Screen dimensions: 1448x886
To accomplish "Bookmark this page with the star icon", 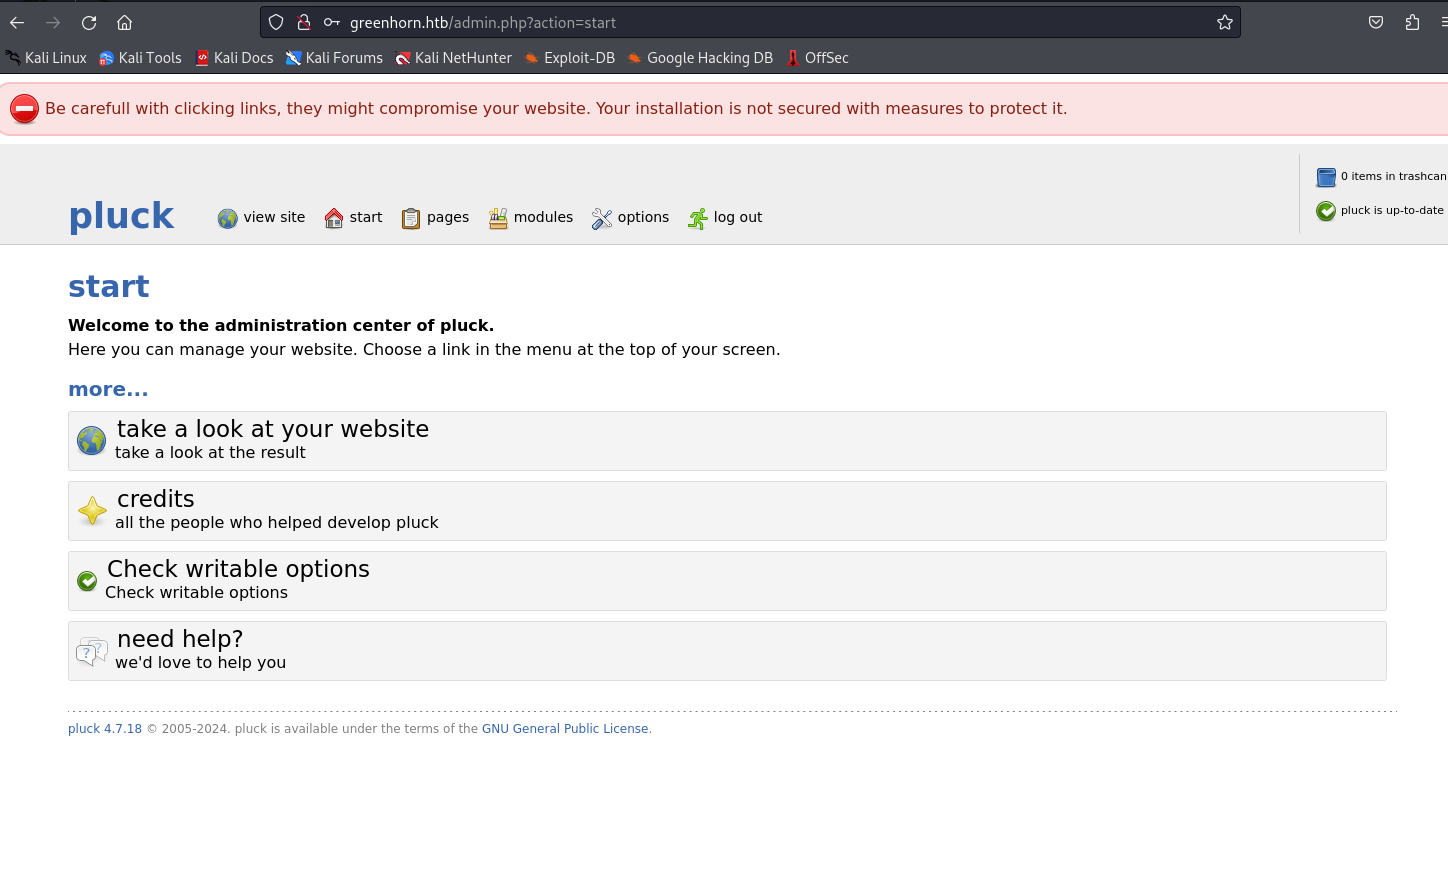I will point(1225,22).
